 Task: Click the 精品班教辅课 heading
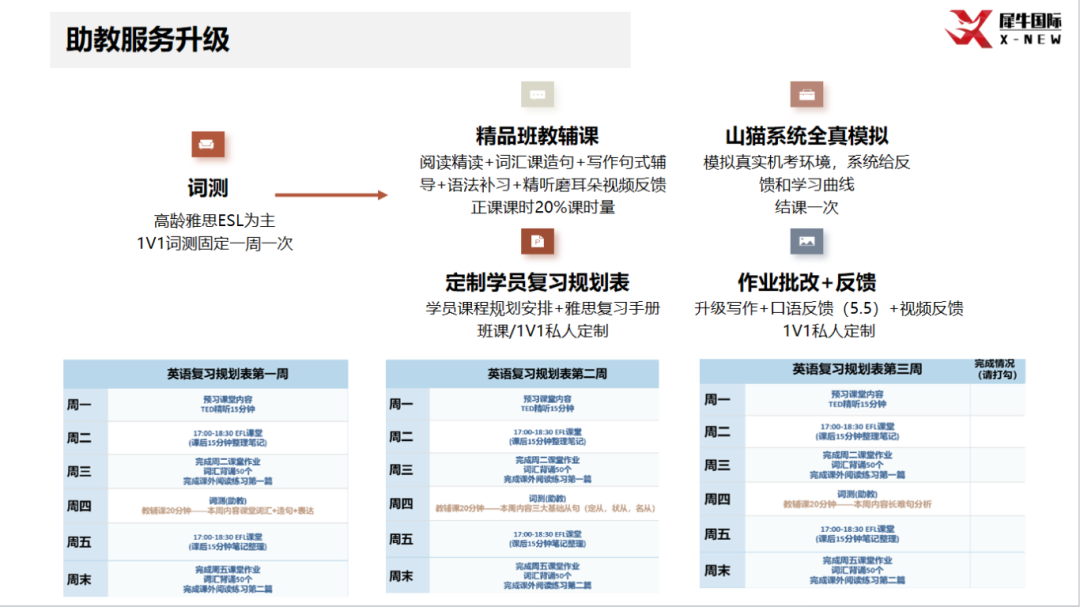pos(537,136)
